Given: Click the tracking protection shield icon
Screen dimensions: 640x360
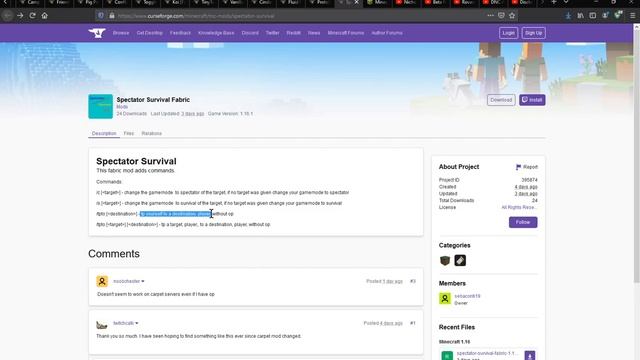Looking at the screenshot, I should click(101, 16).
